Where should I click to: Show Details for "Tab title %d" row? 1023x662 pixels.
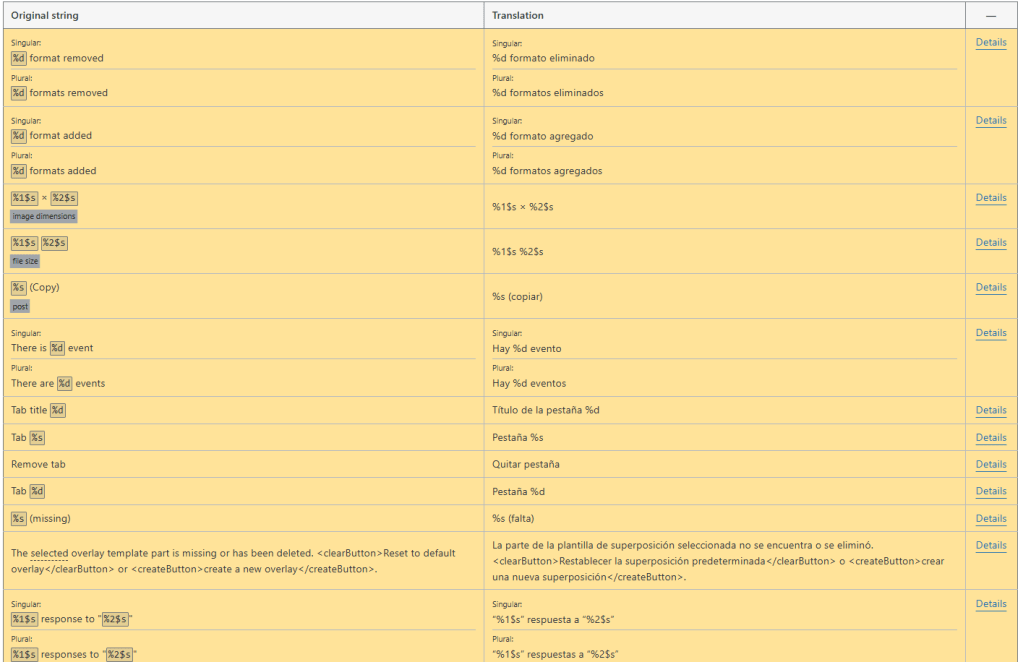[x=990, y=410]
